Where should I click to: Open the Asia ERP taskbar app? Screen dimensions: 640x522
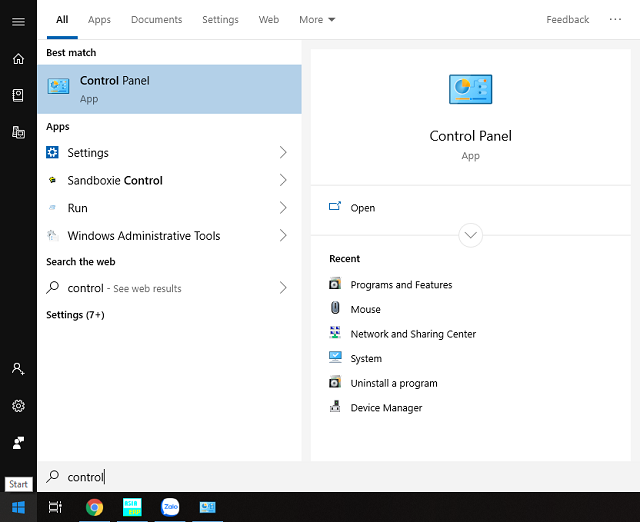tap(132, 507)
